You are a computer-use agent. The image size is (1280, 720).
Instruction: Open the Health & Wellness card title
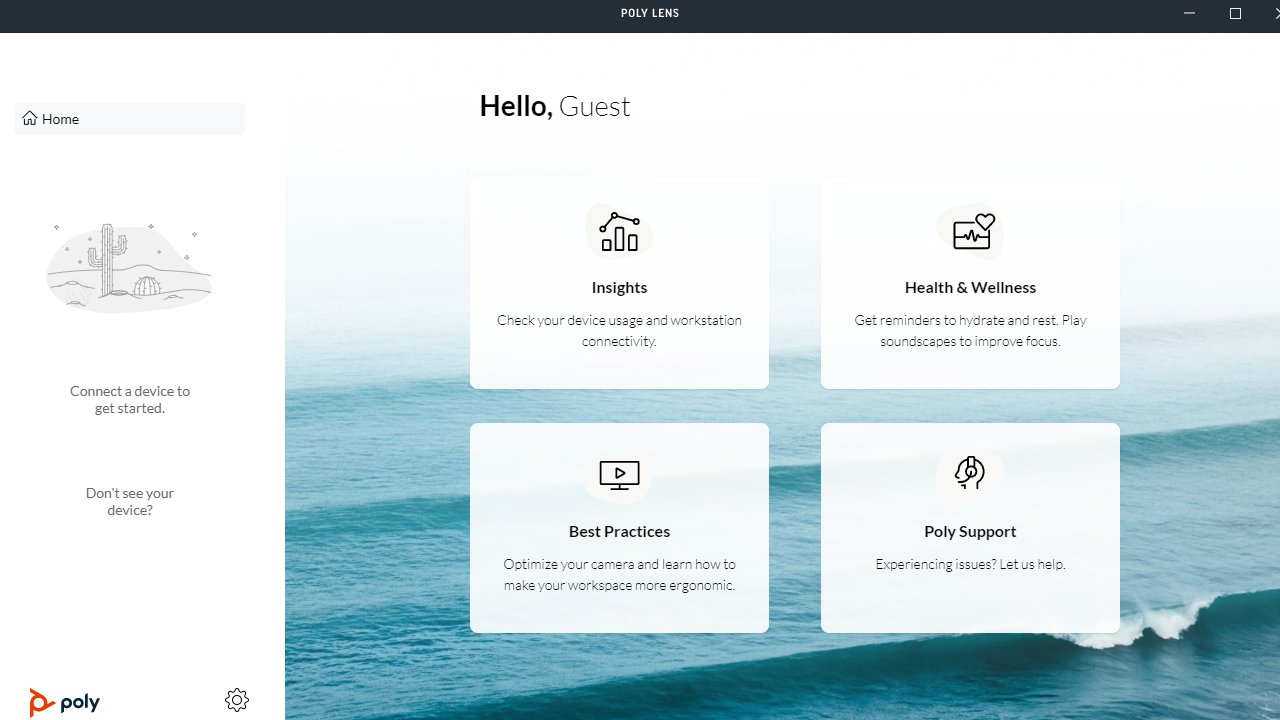pos(970,287)
